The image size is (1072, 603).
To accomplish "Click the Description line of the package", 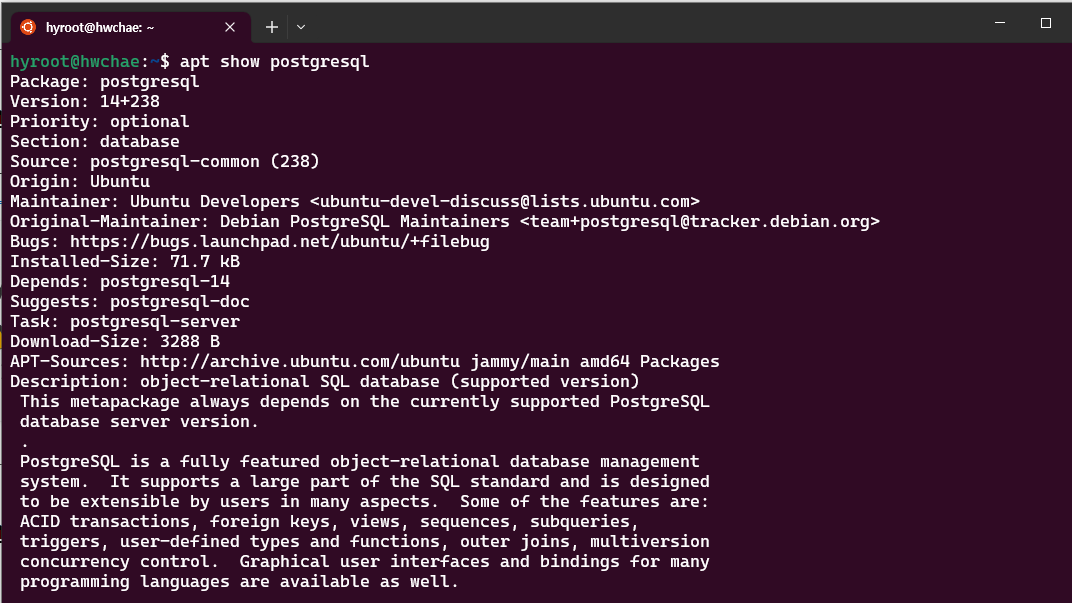I will coord(320,381).
